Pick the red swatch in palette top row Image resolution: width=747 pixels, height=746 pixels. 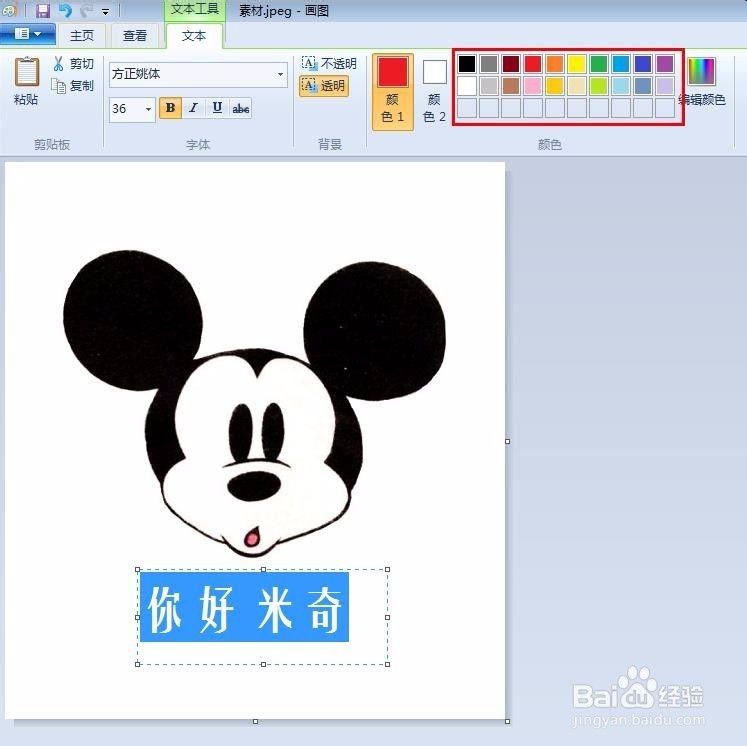point(533,63)
